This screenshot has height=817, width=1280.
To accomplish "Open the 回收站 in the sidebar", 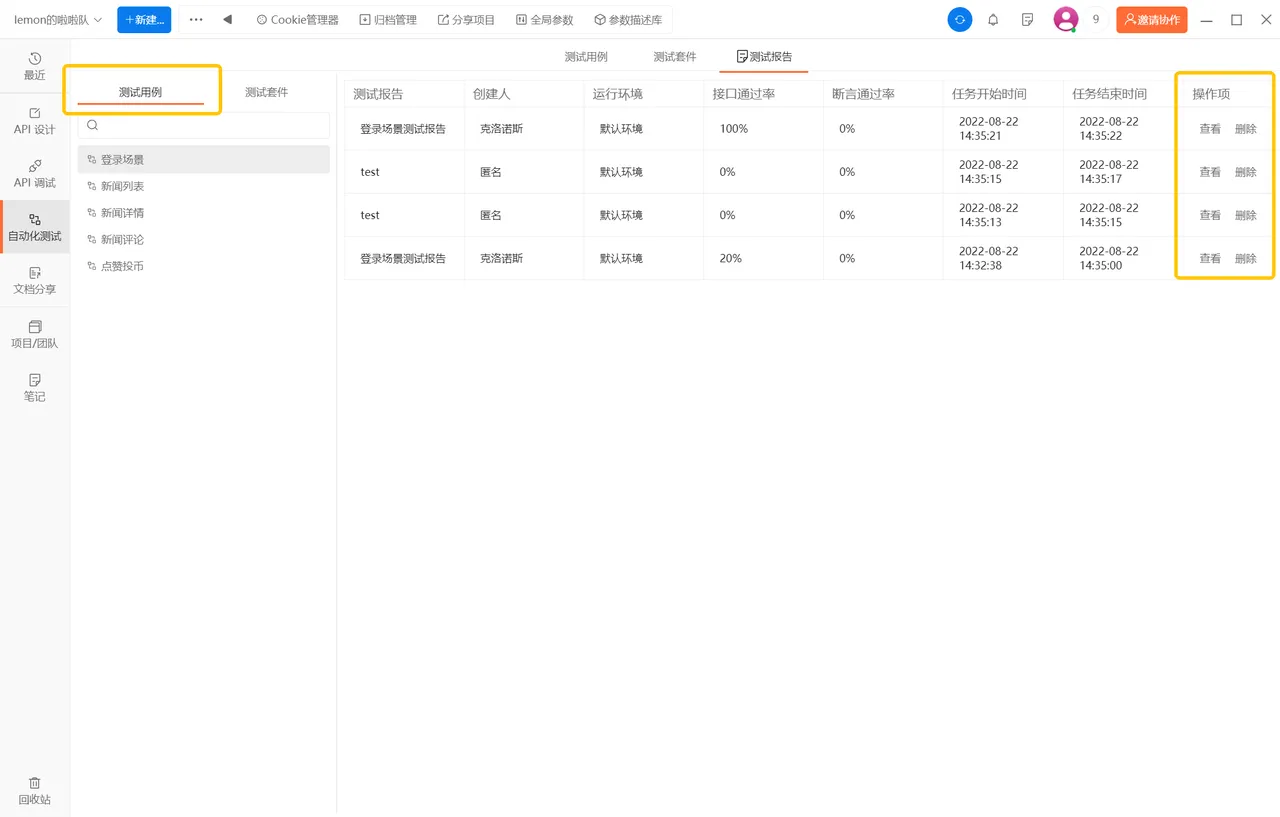I will (x=34, y=790).
